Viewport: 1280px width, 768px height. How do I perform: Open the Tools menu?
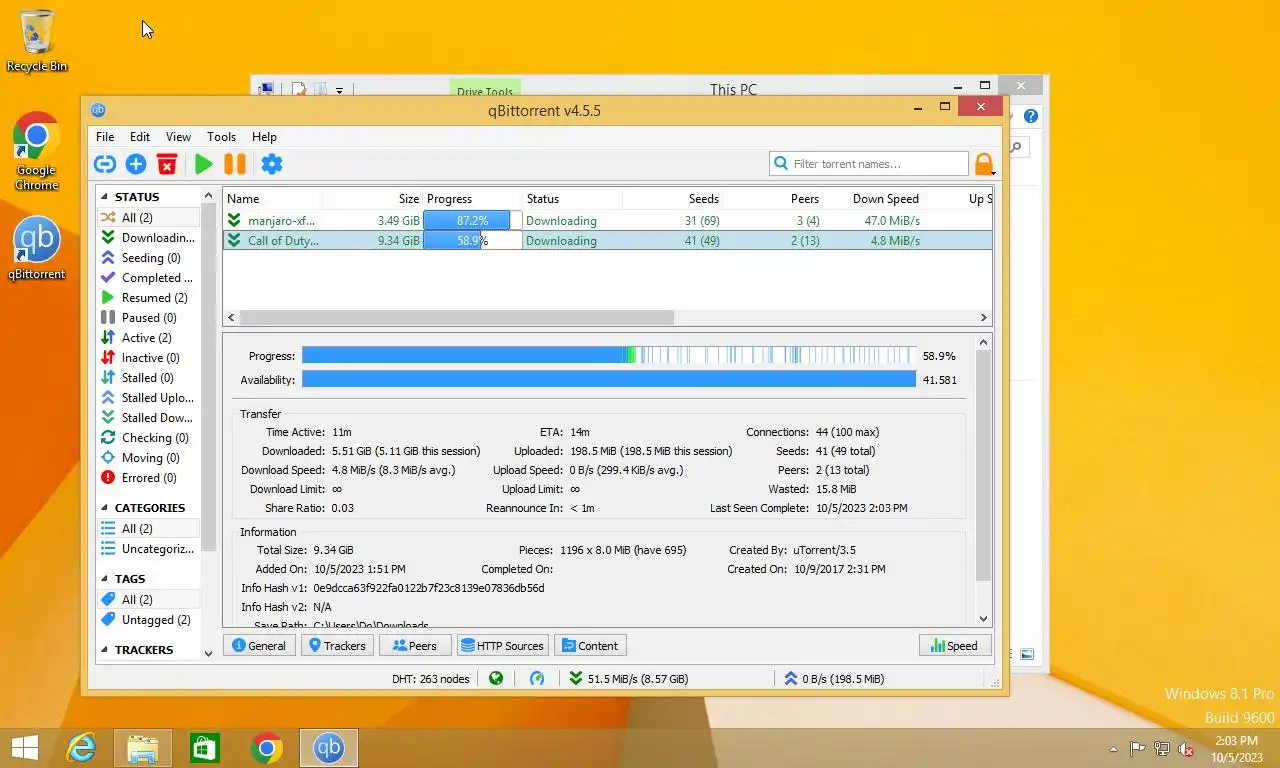[221, 137]
